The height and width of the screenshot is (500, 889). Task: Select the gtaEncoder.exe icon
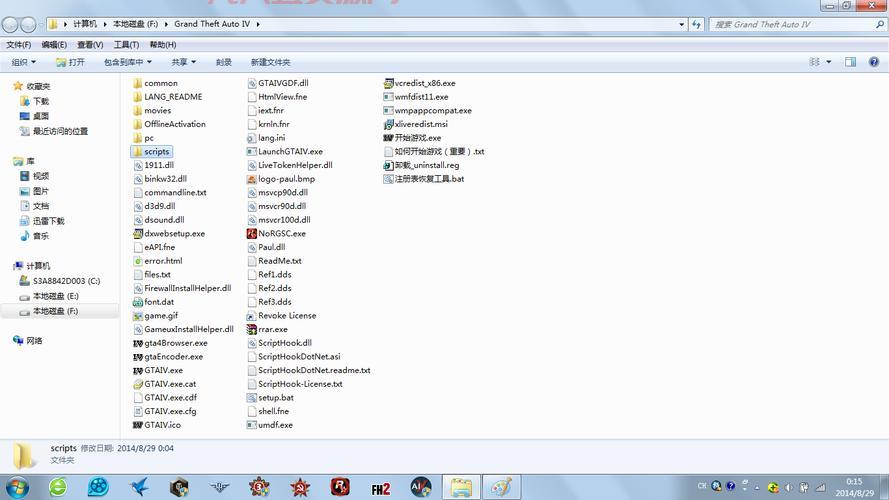point(138,357)
